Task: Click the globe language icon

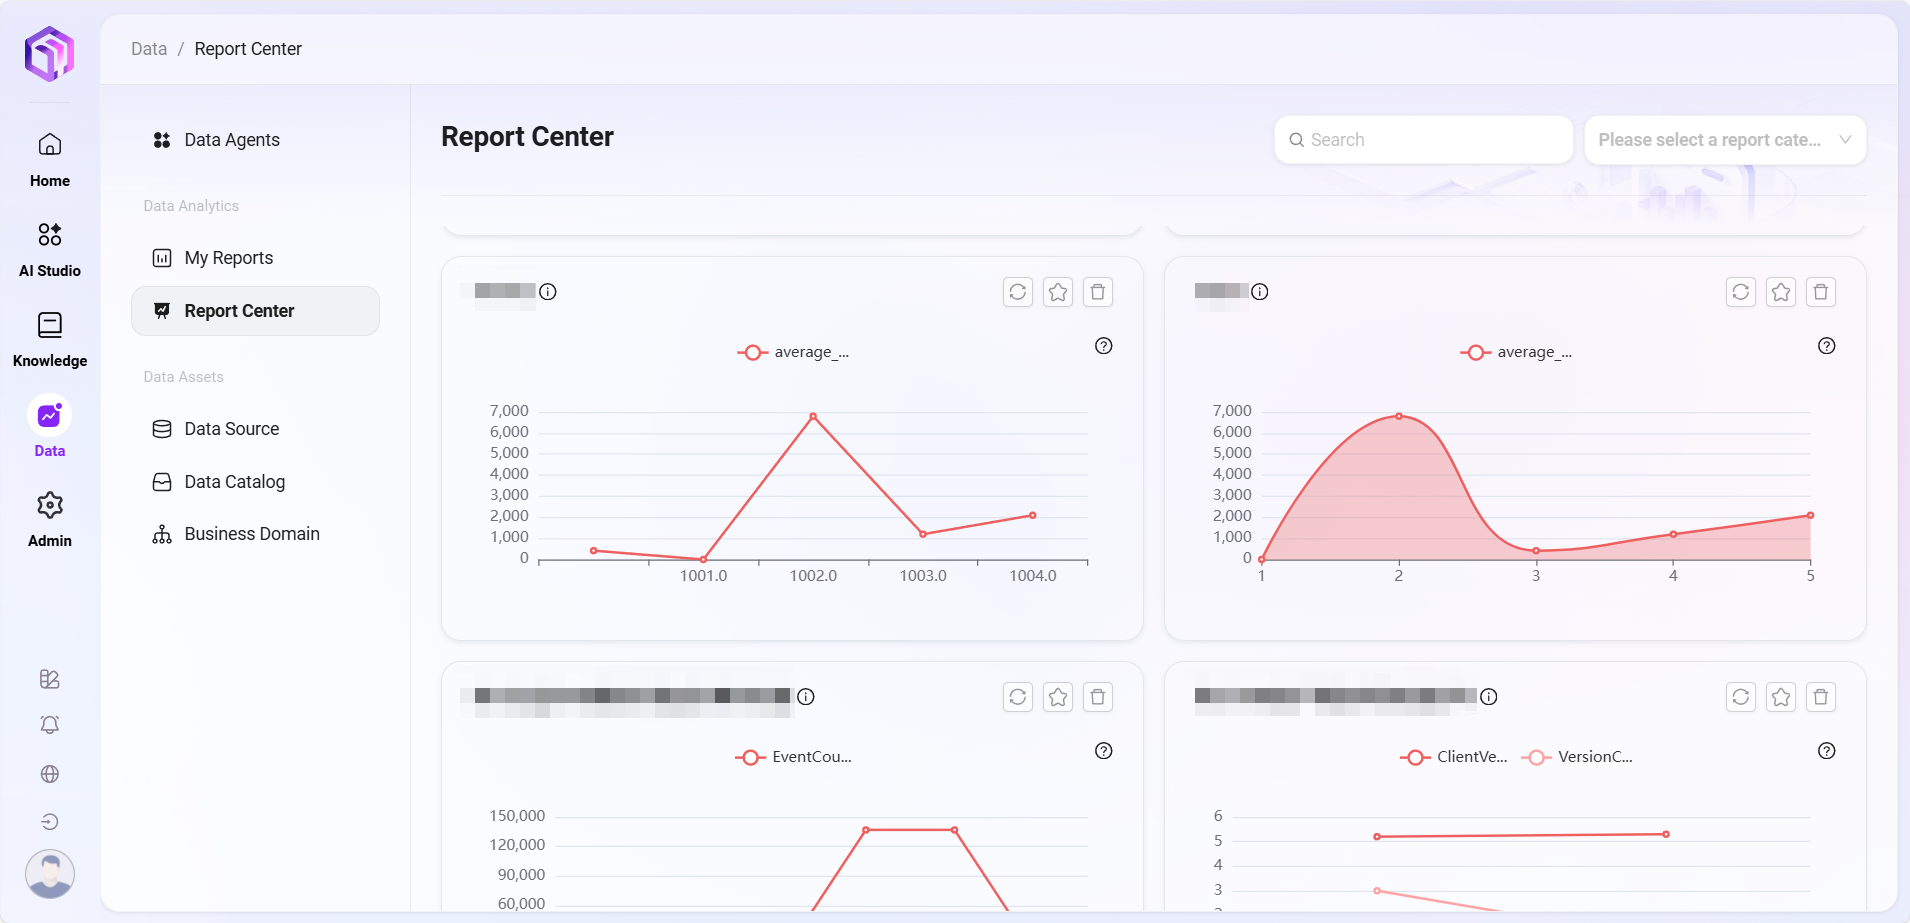Action: [49, 774]
